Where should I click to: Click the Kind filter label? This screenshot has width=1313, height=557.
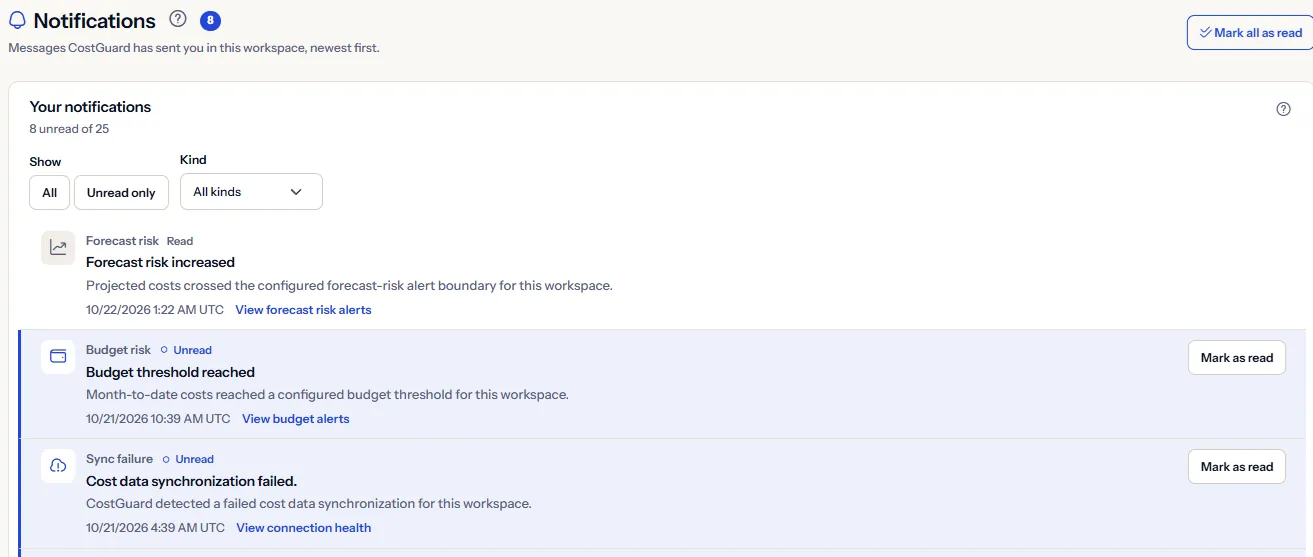click(x=193, y=160)
